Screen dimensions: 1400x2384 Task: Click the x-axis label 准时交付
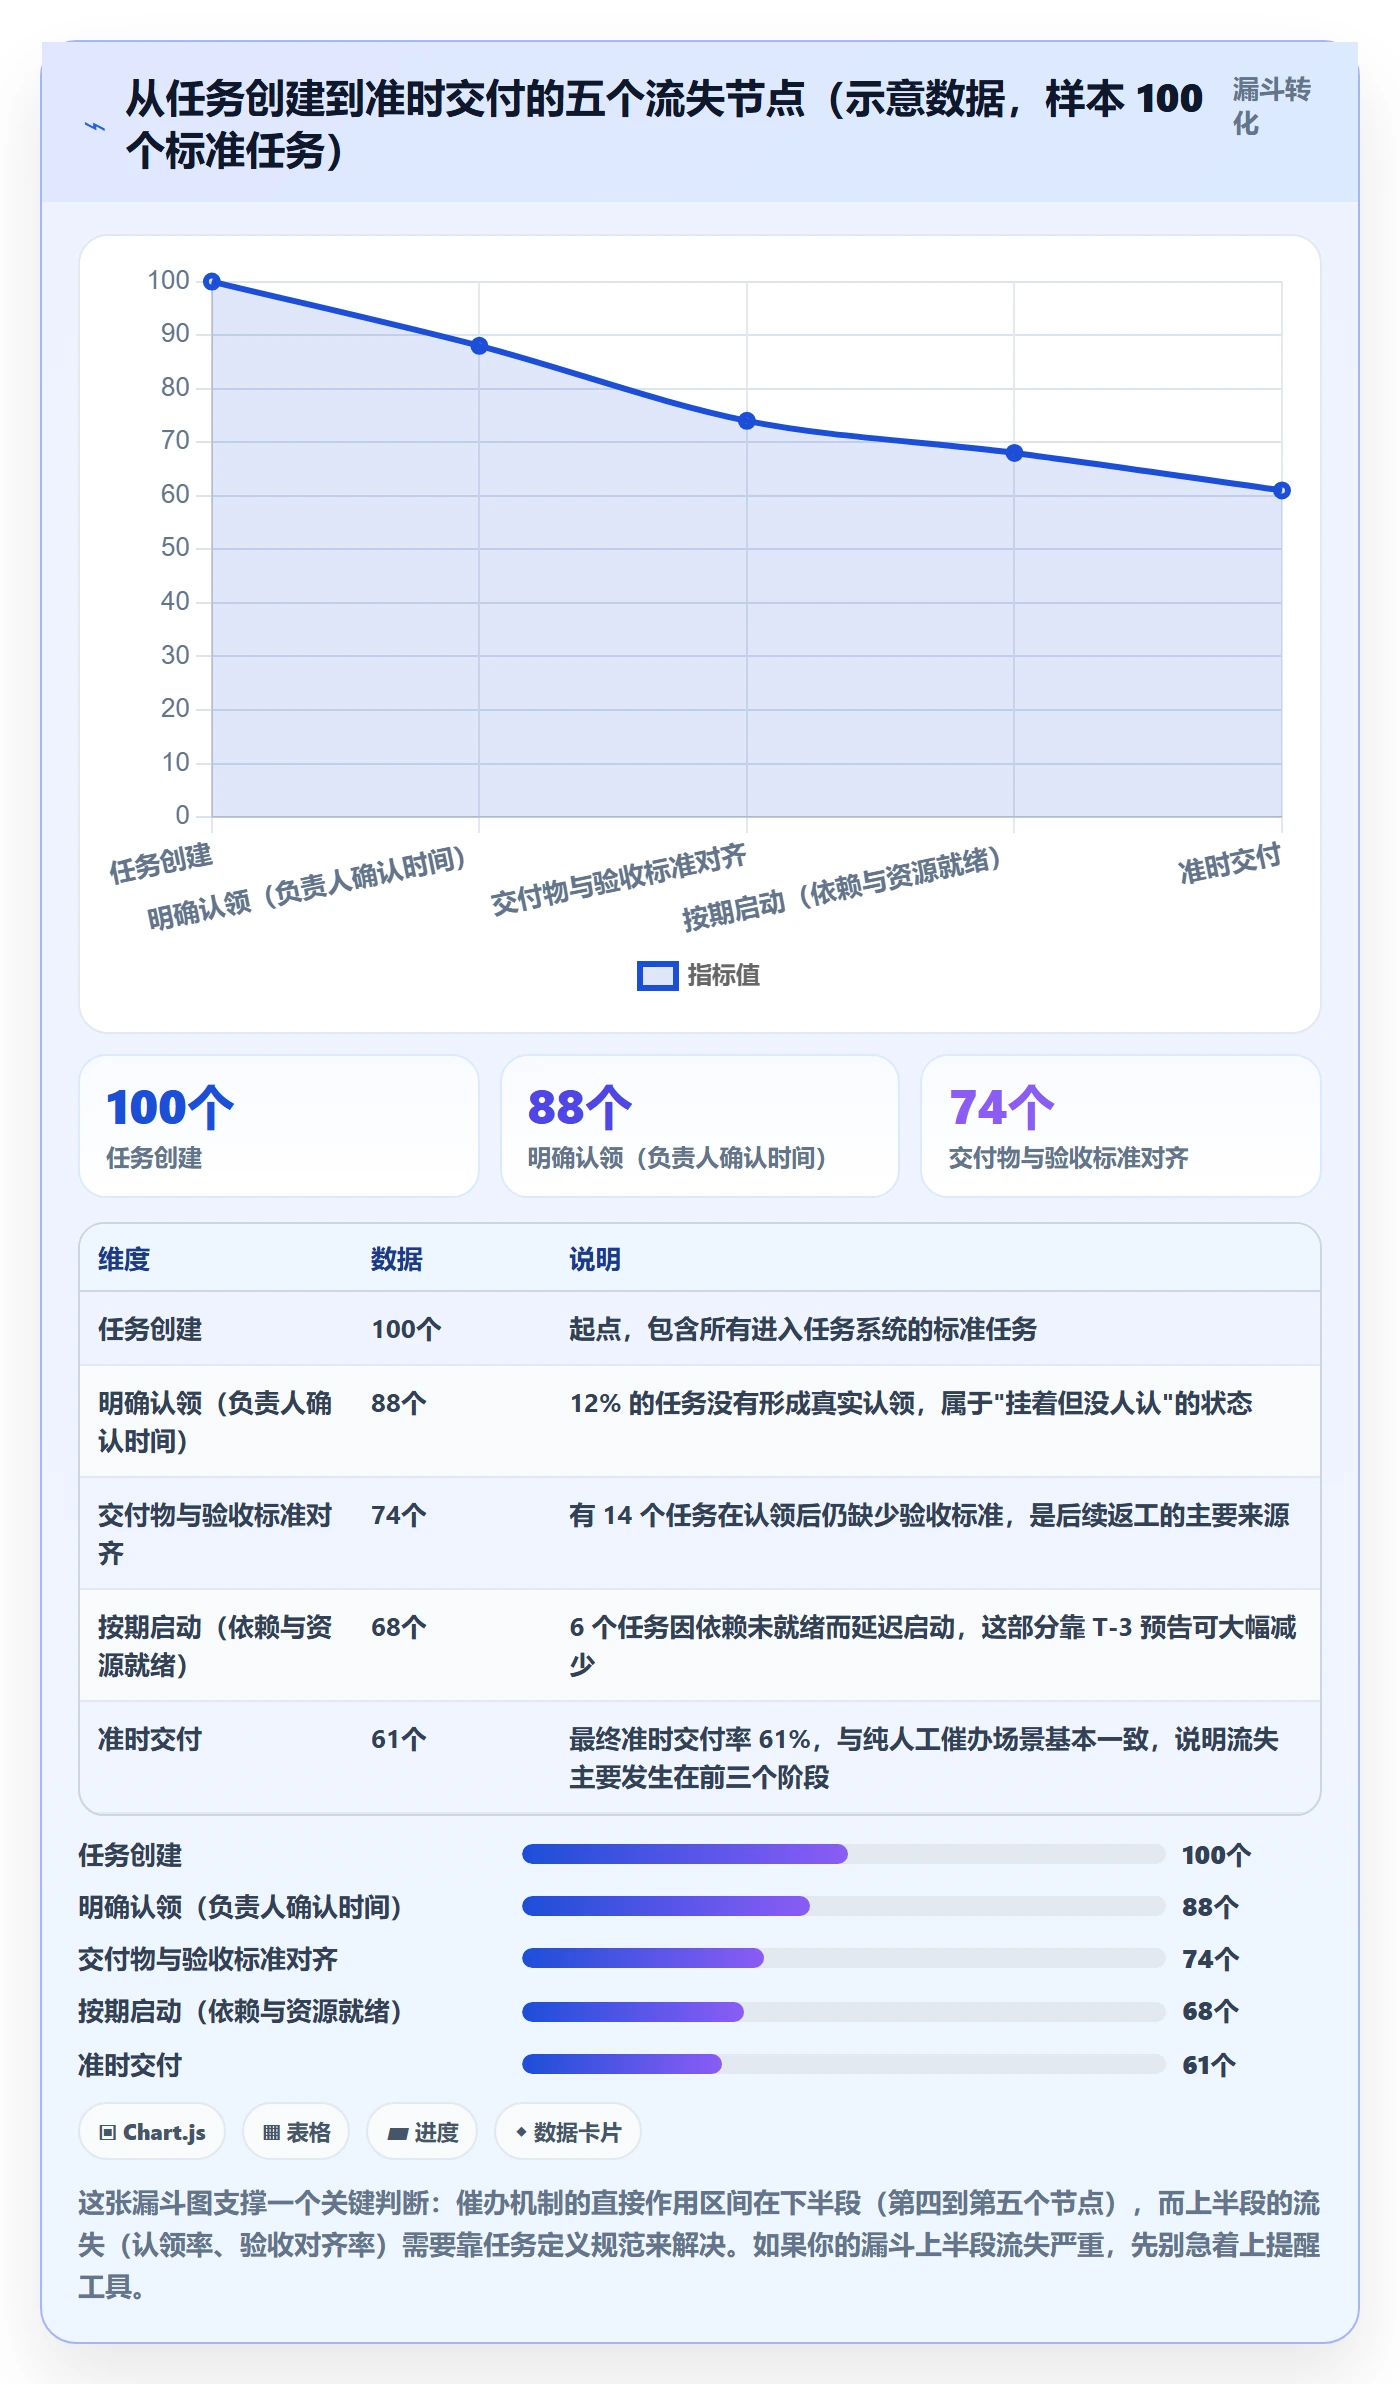pyautogui.click(x=1230, y=863)
